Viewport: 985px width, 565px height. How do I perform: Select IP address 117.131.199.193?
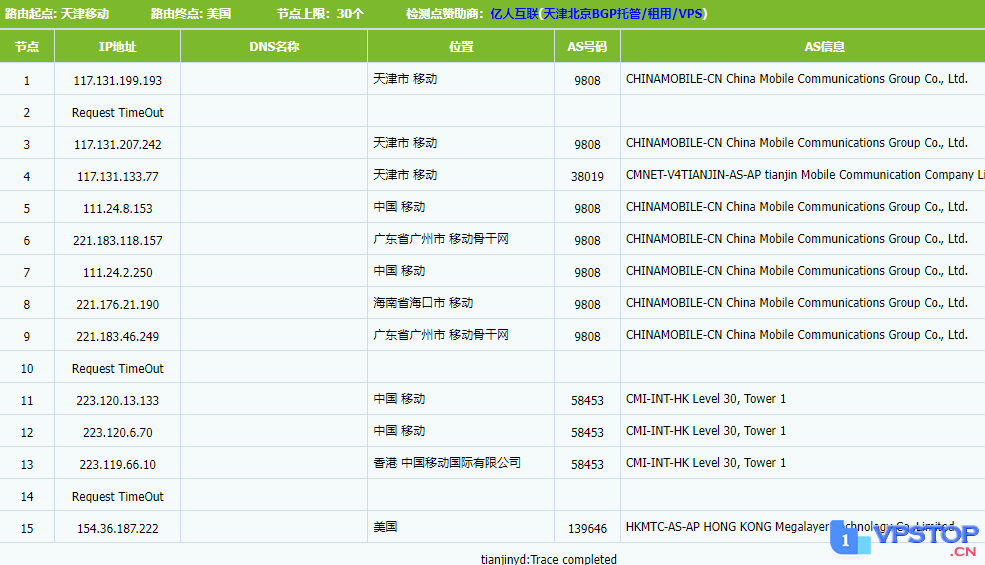(117, 80)
